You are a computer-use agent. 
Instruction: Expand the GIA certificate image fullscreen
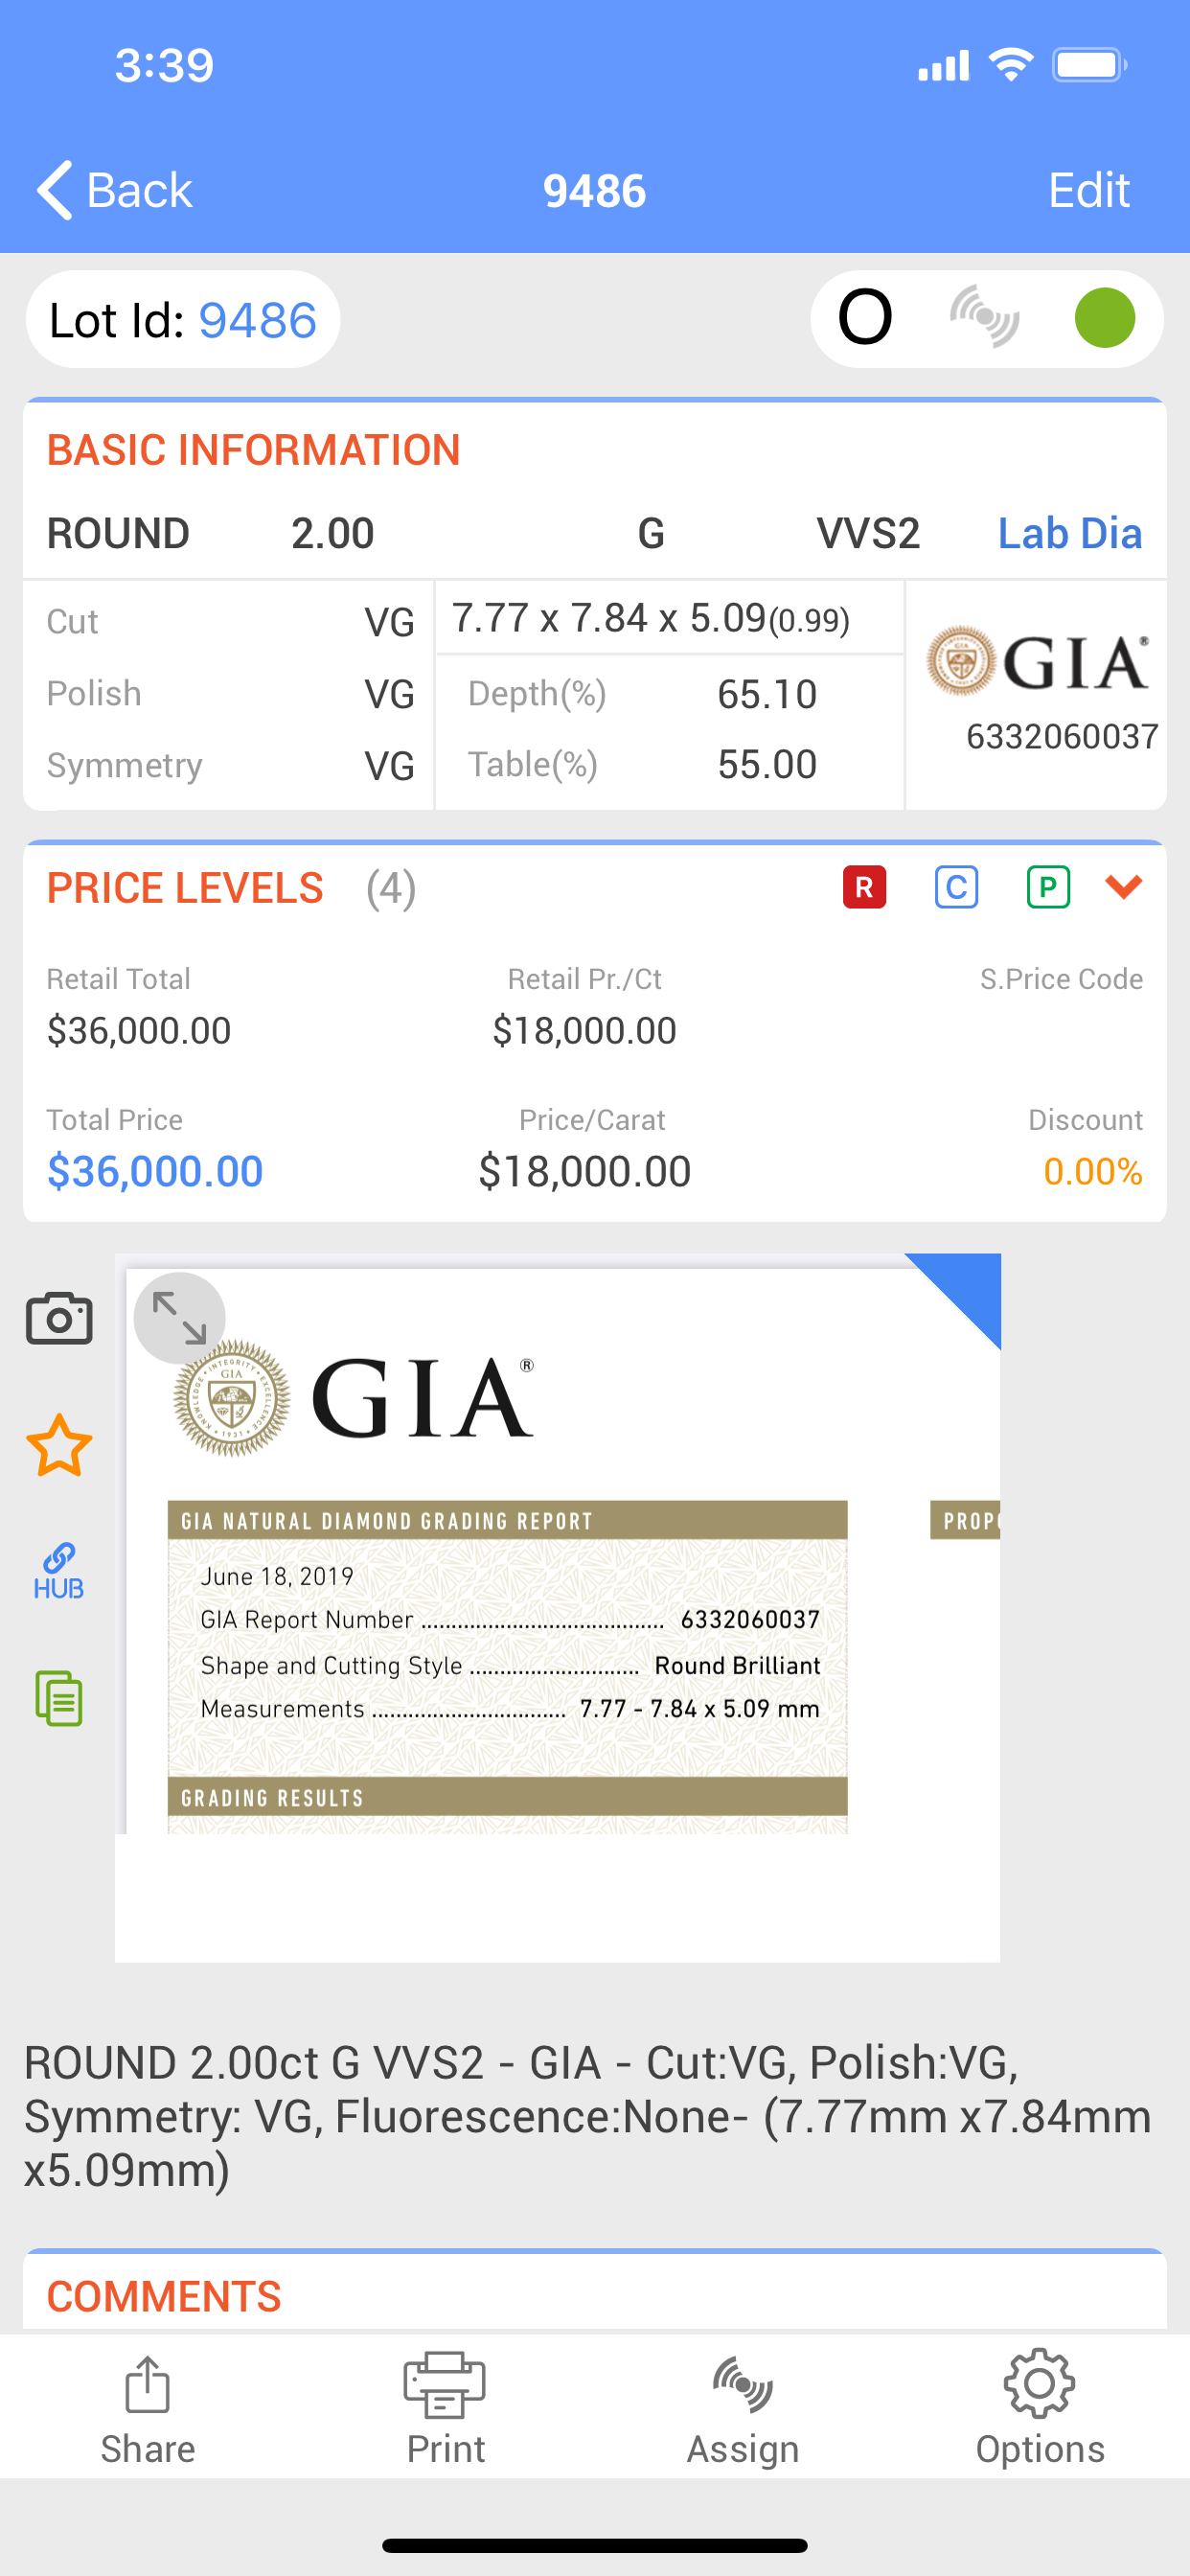179,1318
